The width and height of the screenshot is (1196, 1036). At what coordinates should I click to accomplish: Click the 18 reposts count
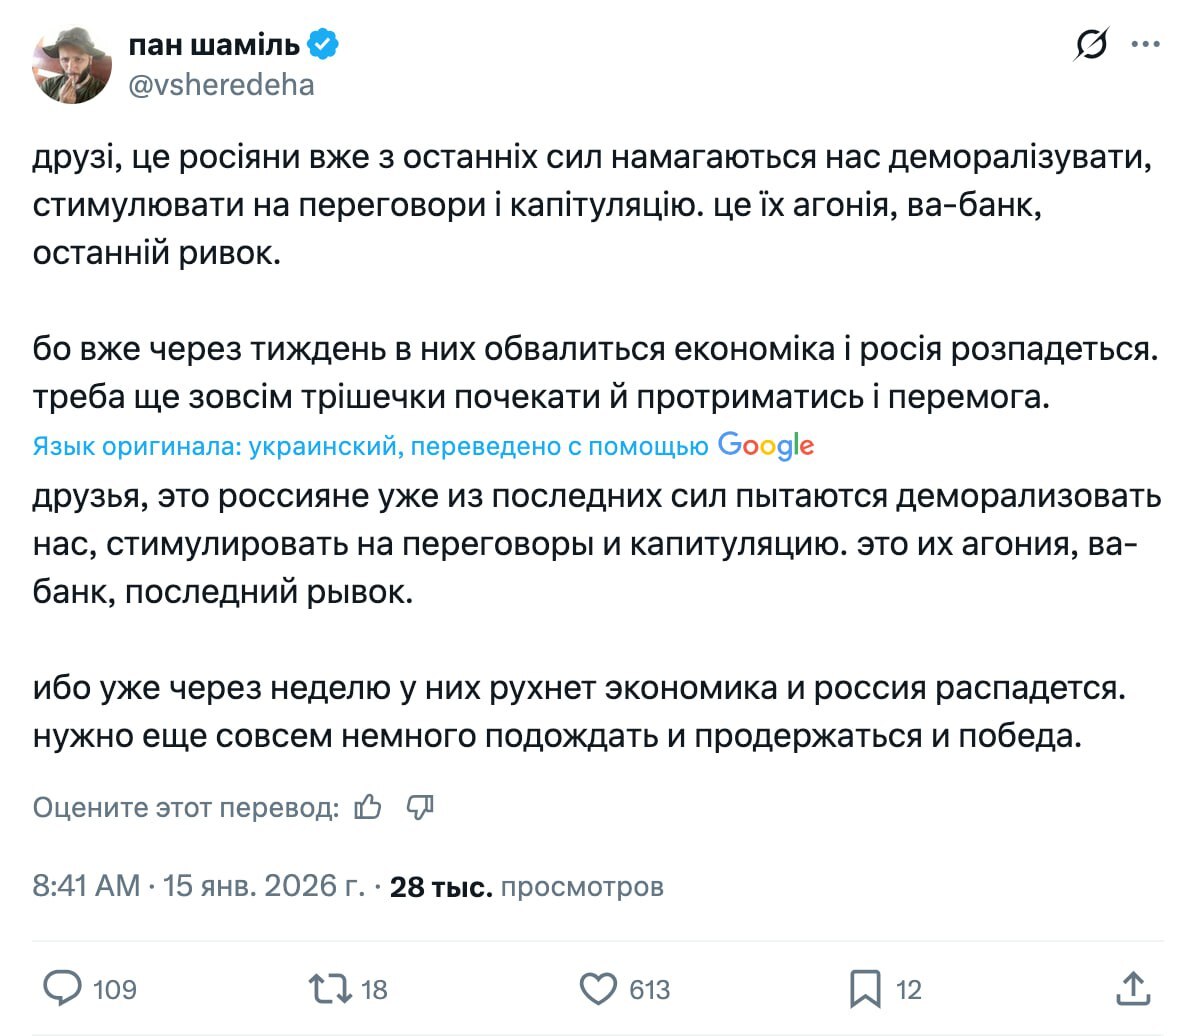(374, 990)
